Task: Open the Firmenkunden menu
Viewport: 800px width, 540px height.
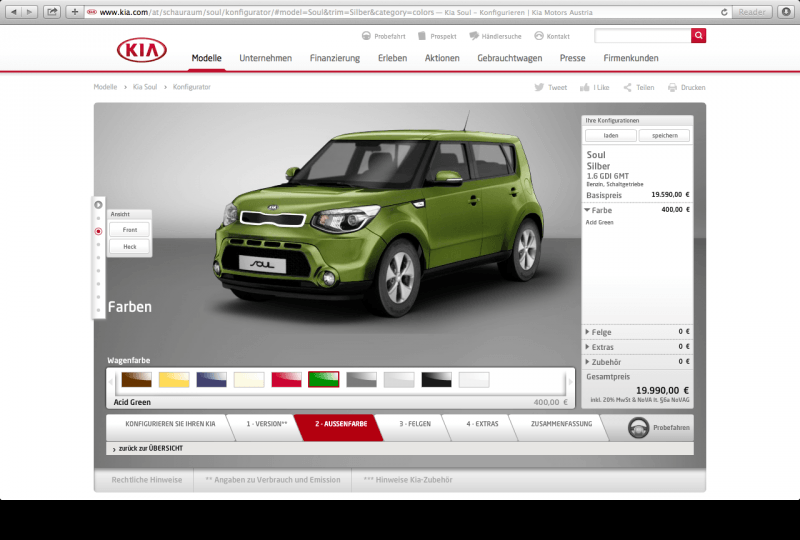Action: point(631,58)
